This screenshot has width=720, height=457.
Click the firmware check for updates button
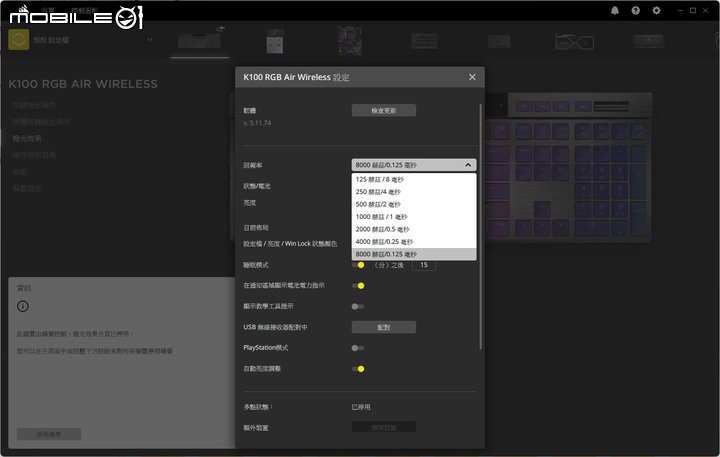point(384,110)
